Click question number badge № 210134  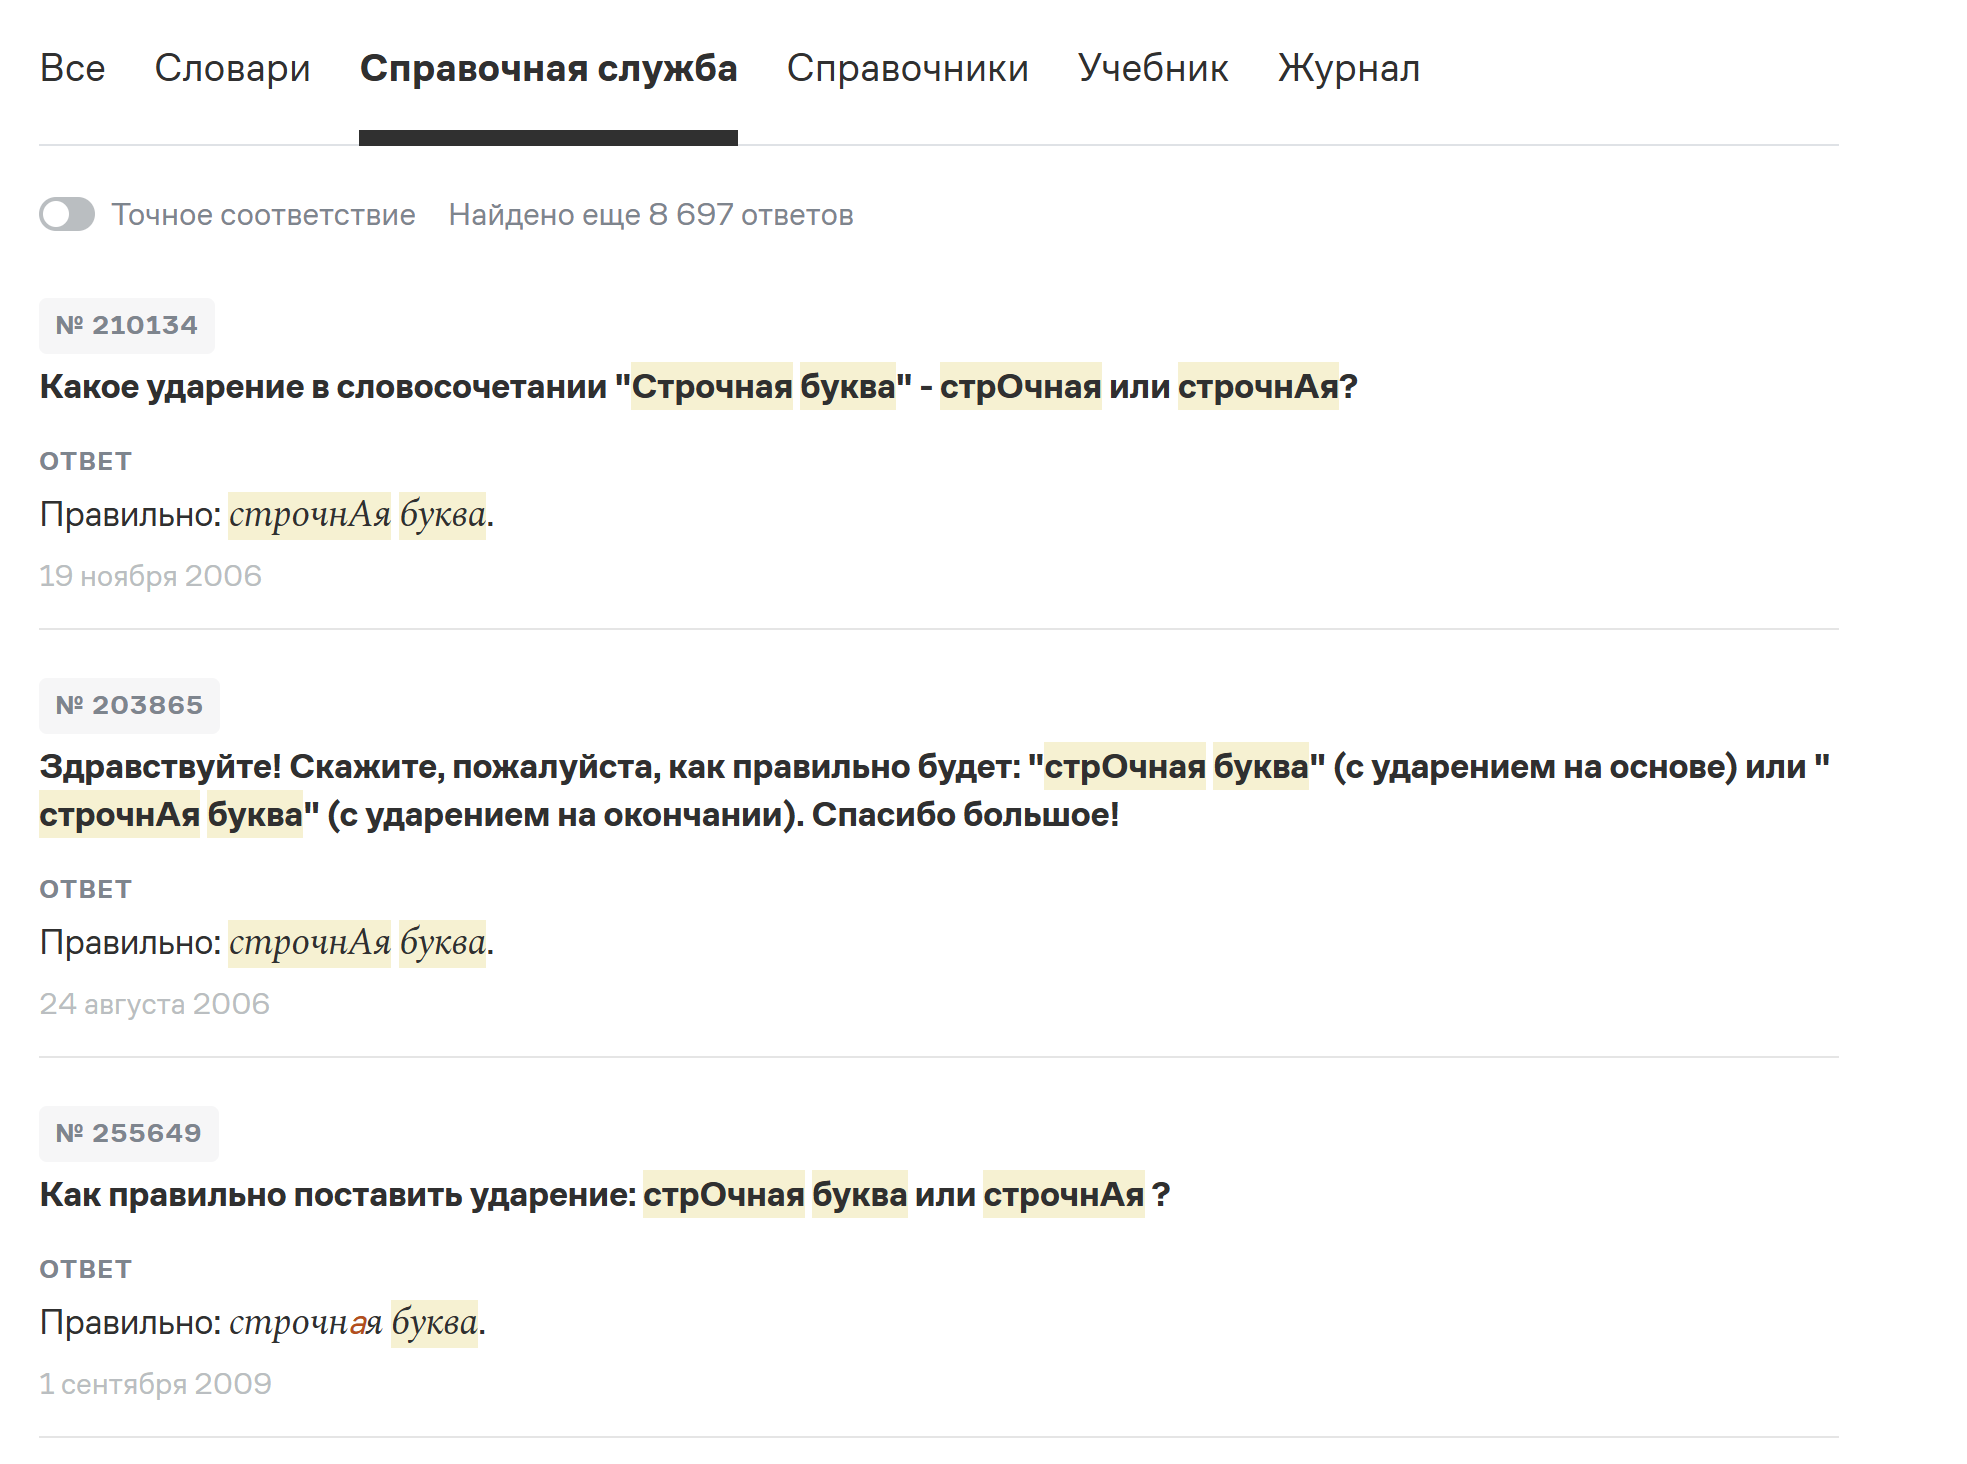coord(127,325)
